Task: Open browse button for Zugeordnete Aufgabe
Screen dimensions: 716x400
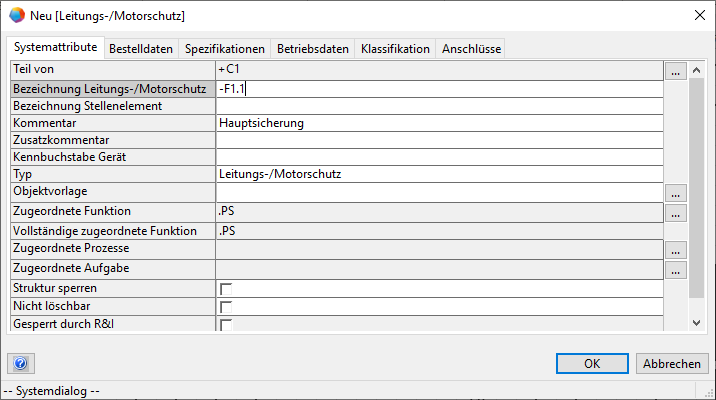Action: pos(677,270)
